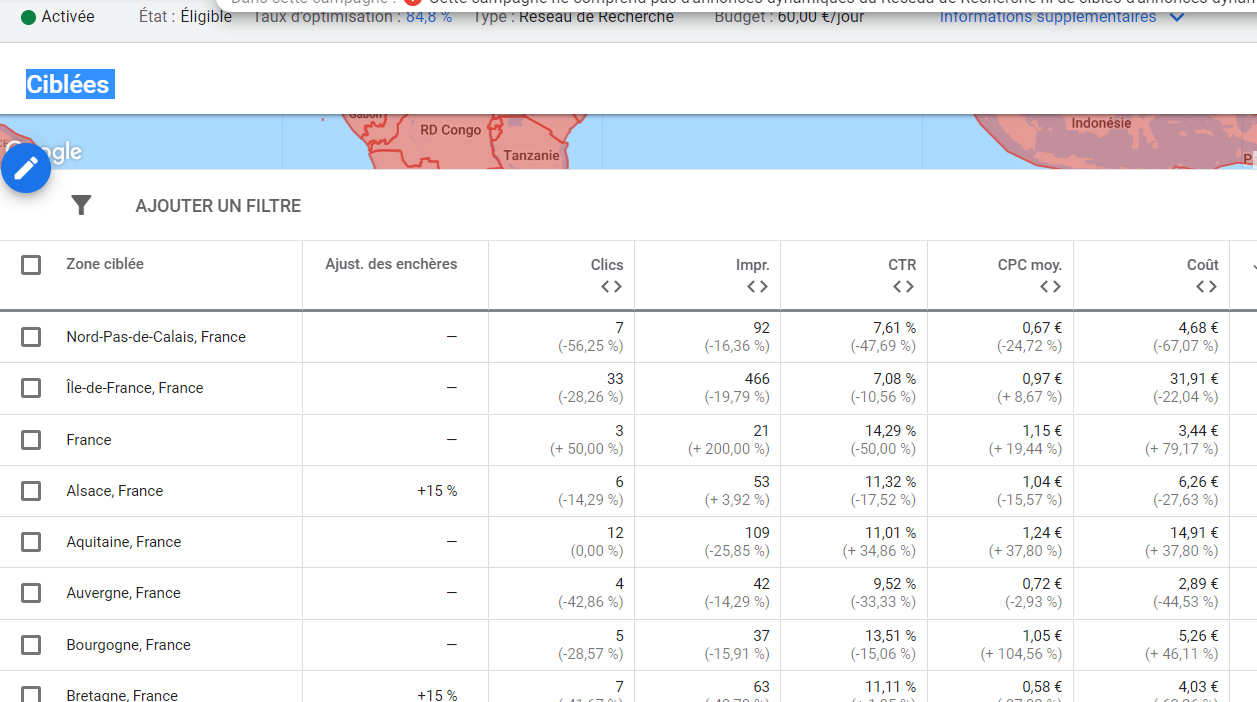Select the Ciblées tab
Viewport: 1257px width, 702px height.
point(69,84)
